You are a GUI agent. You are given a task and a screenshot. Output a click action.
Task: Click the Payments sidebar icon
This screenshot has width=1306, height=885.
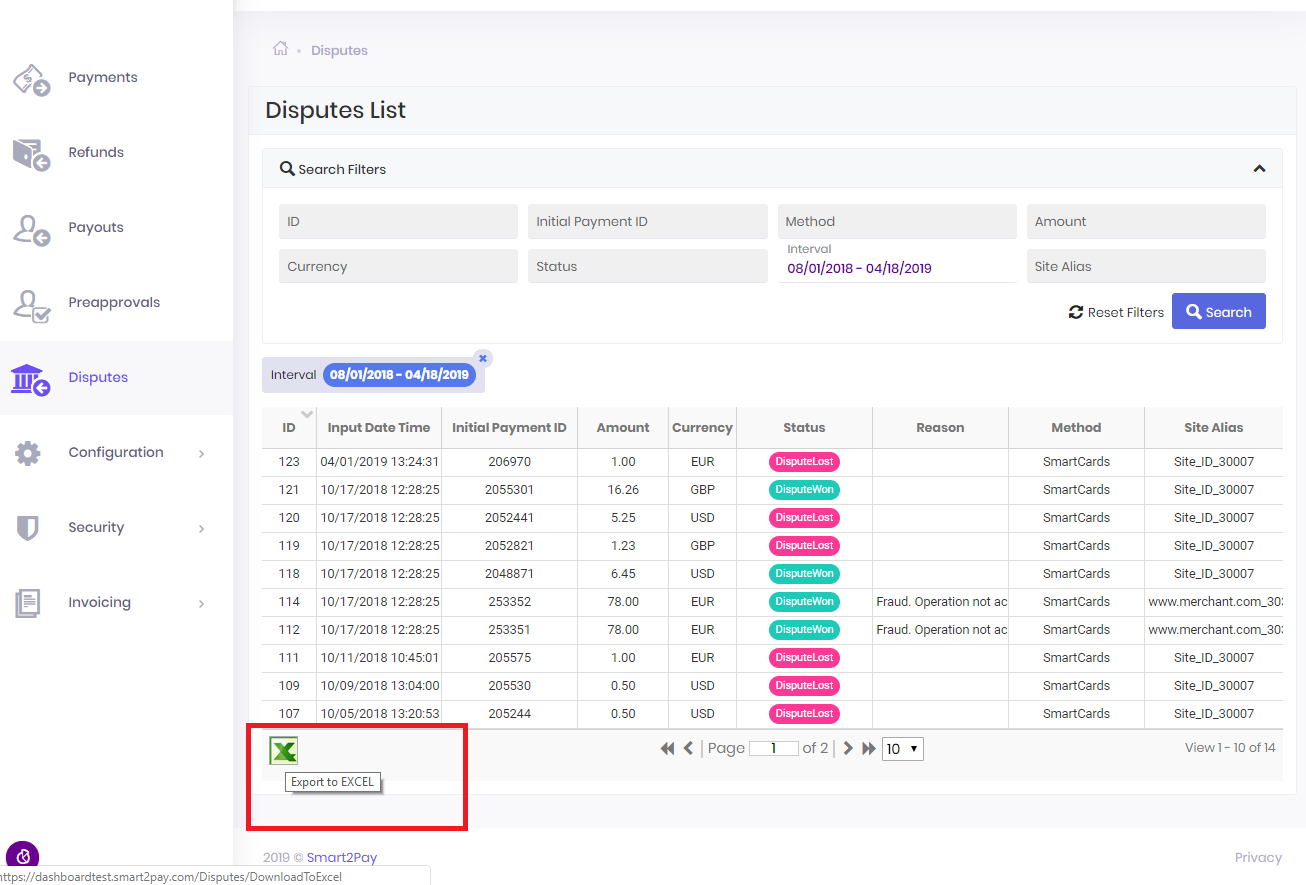[x=31, y=79]
